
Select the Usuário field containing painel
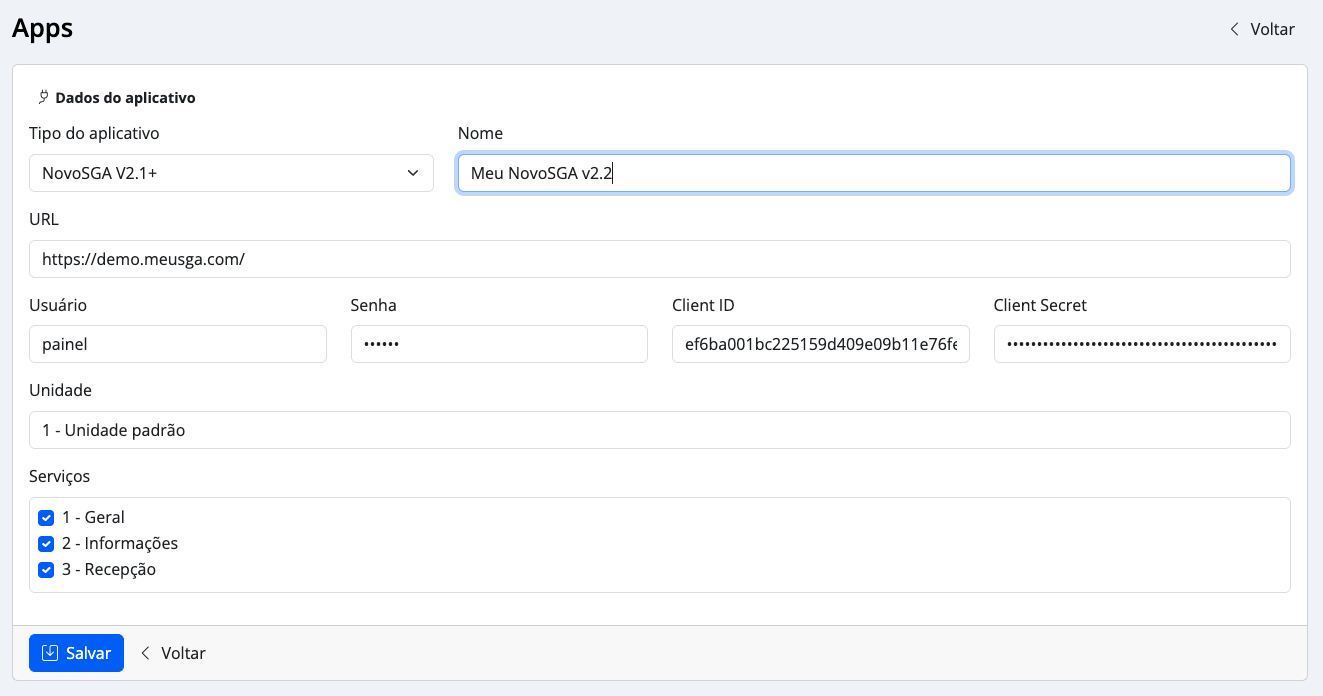coord(177,344)
